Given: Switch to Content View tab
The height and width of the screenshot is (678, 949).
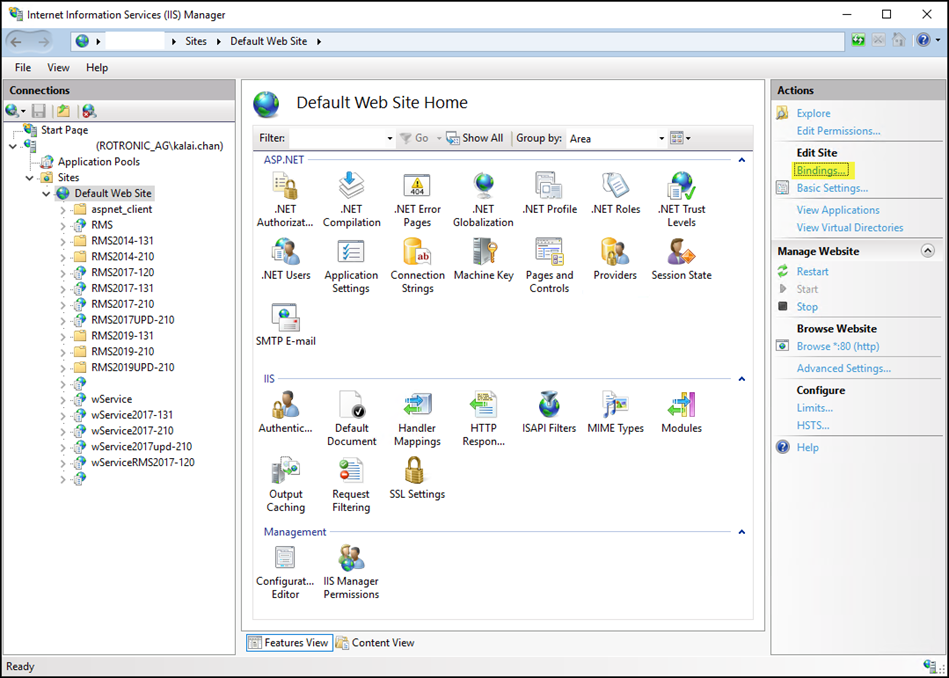Looking at the screenshot, I should pyautogui.click(x=375, y=643).
